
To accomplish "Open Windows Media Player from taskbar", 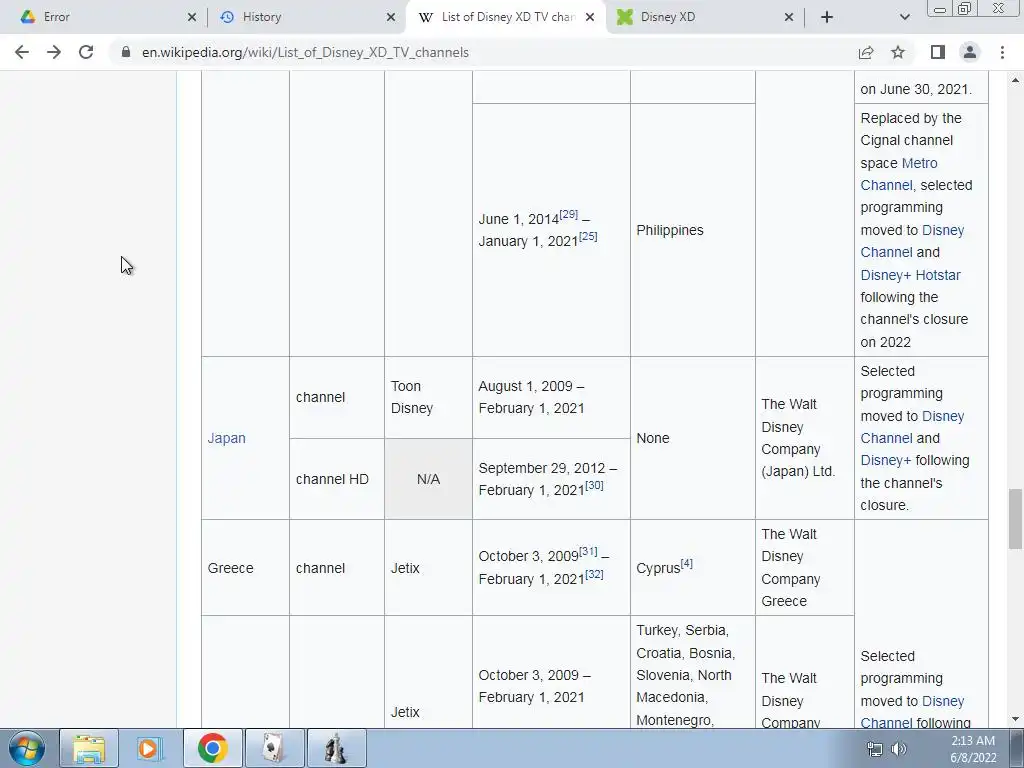I will tap(149, 748).
